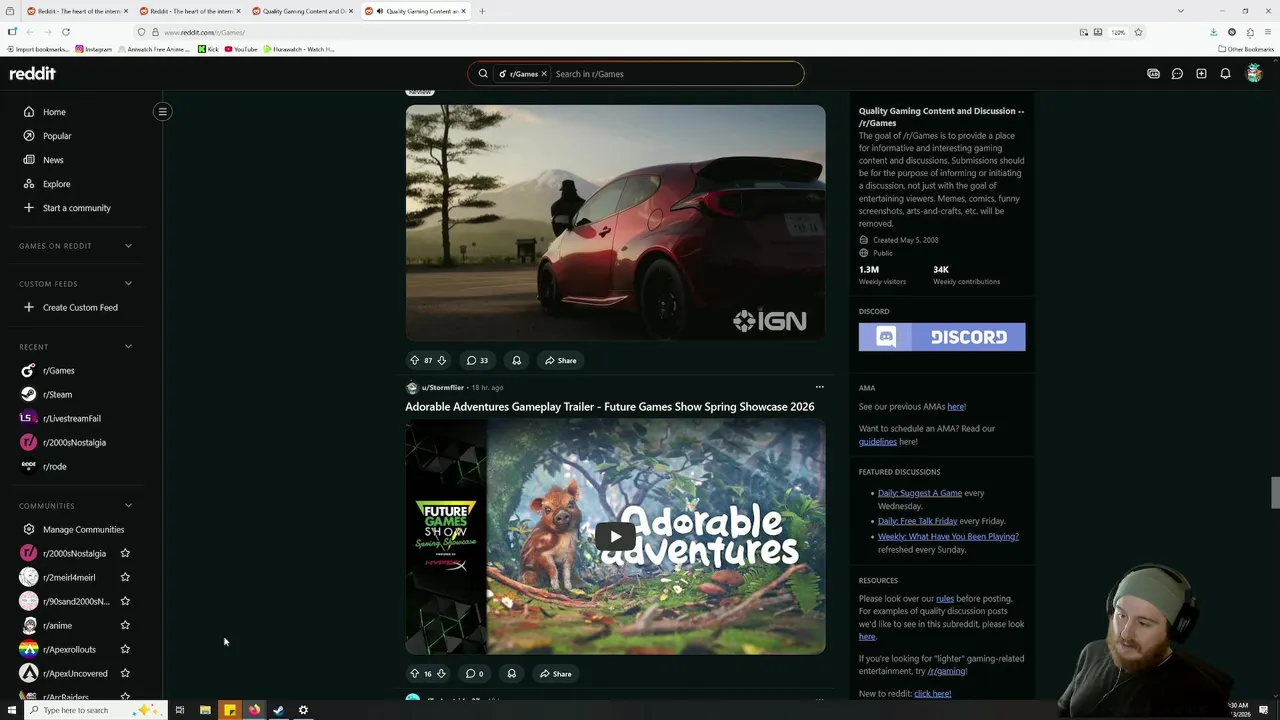Viewport: 1280px width, 720px height.
Task: Open Daily: Free Talk Friday link
Action: [x=918, y=521]
